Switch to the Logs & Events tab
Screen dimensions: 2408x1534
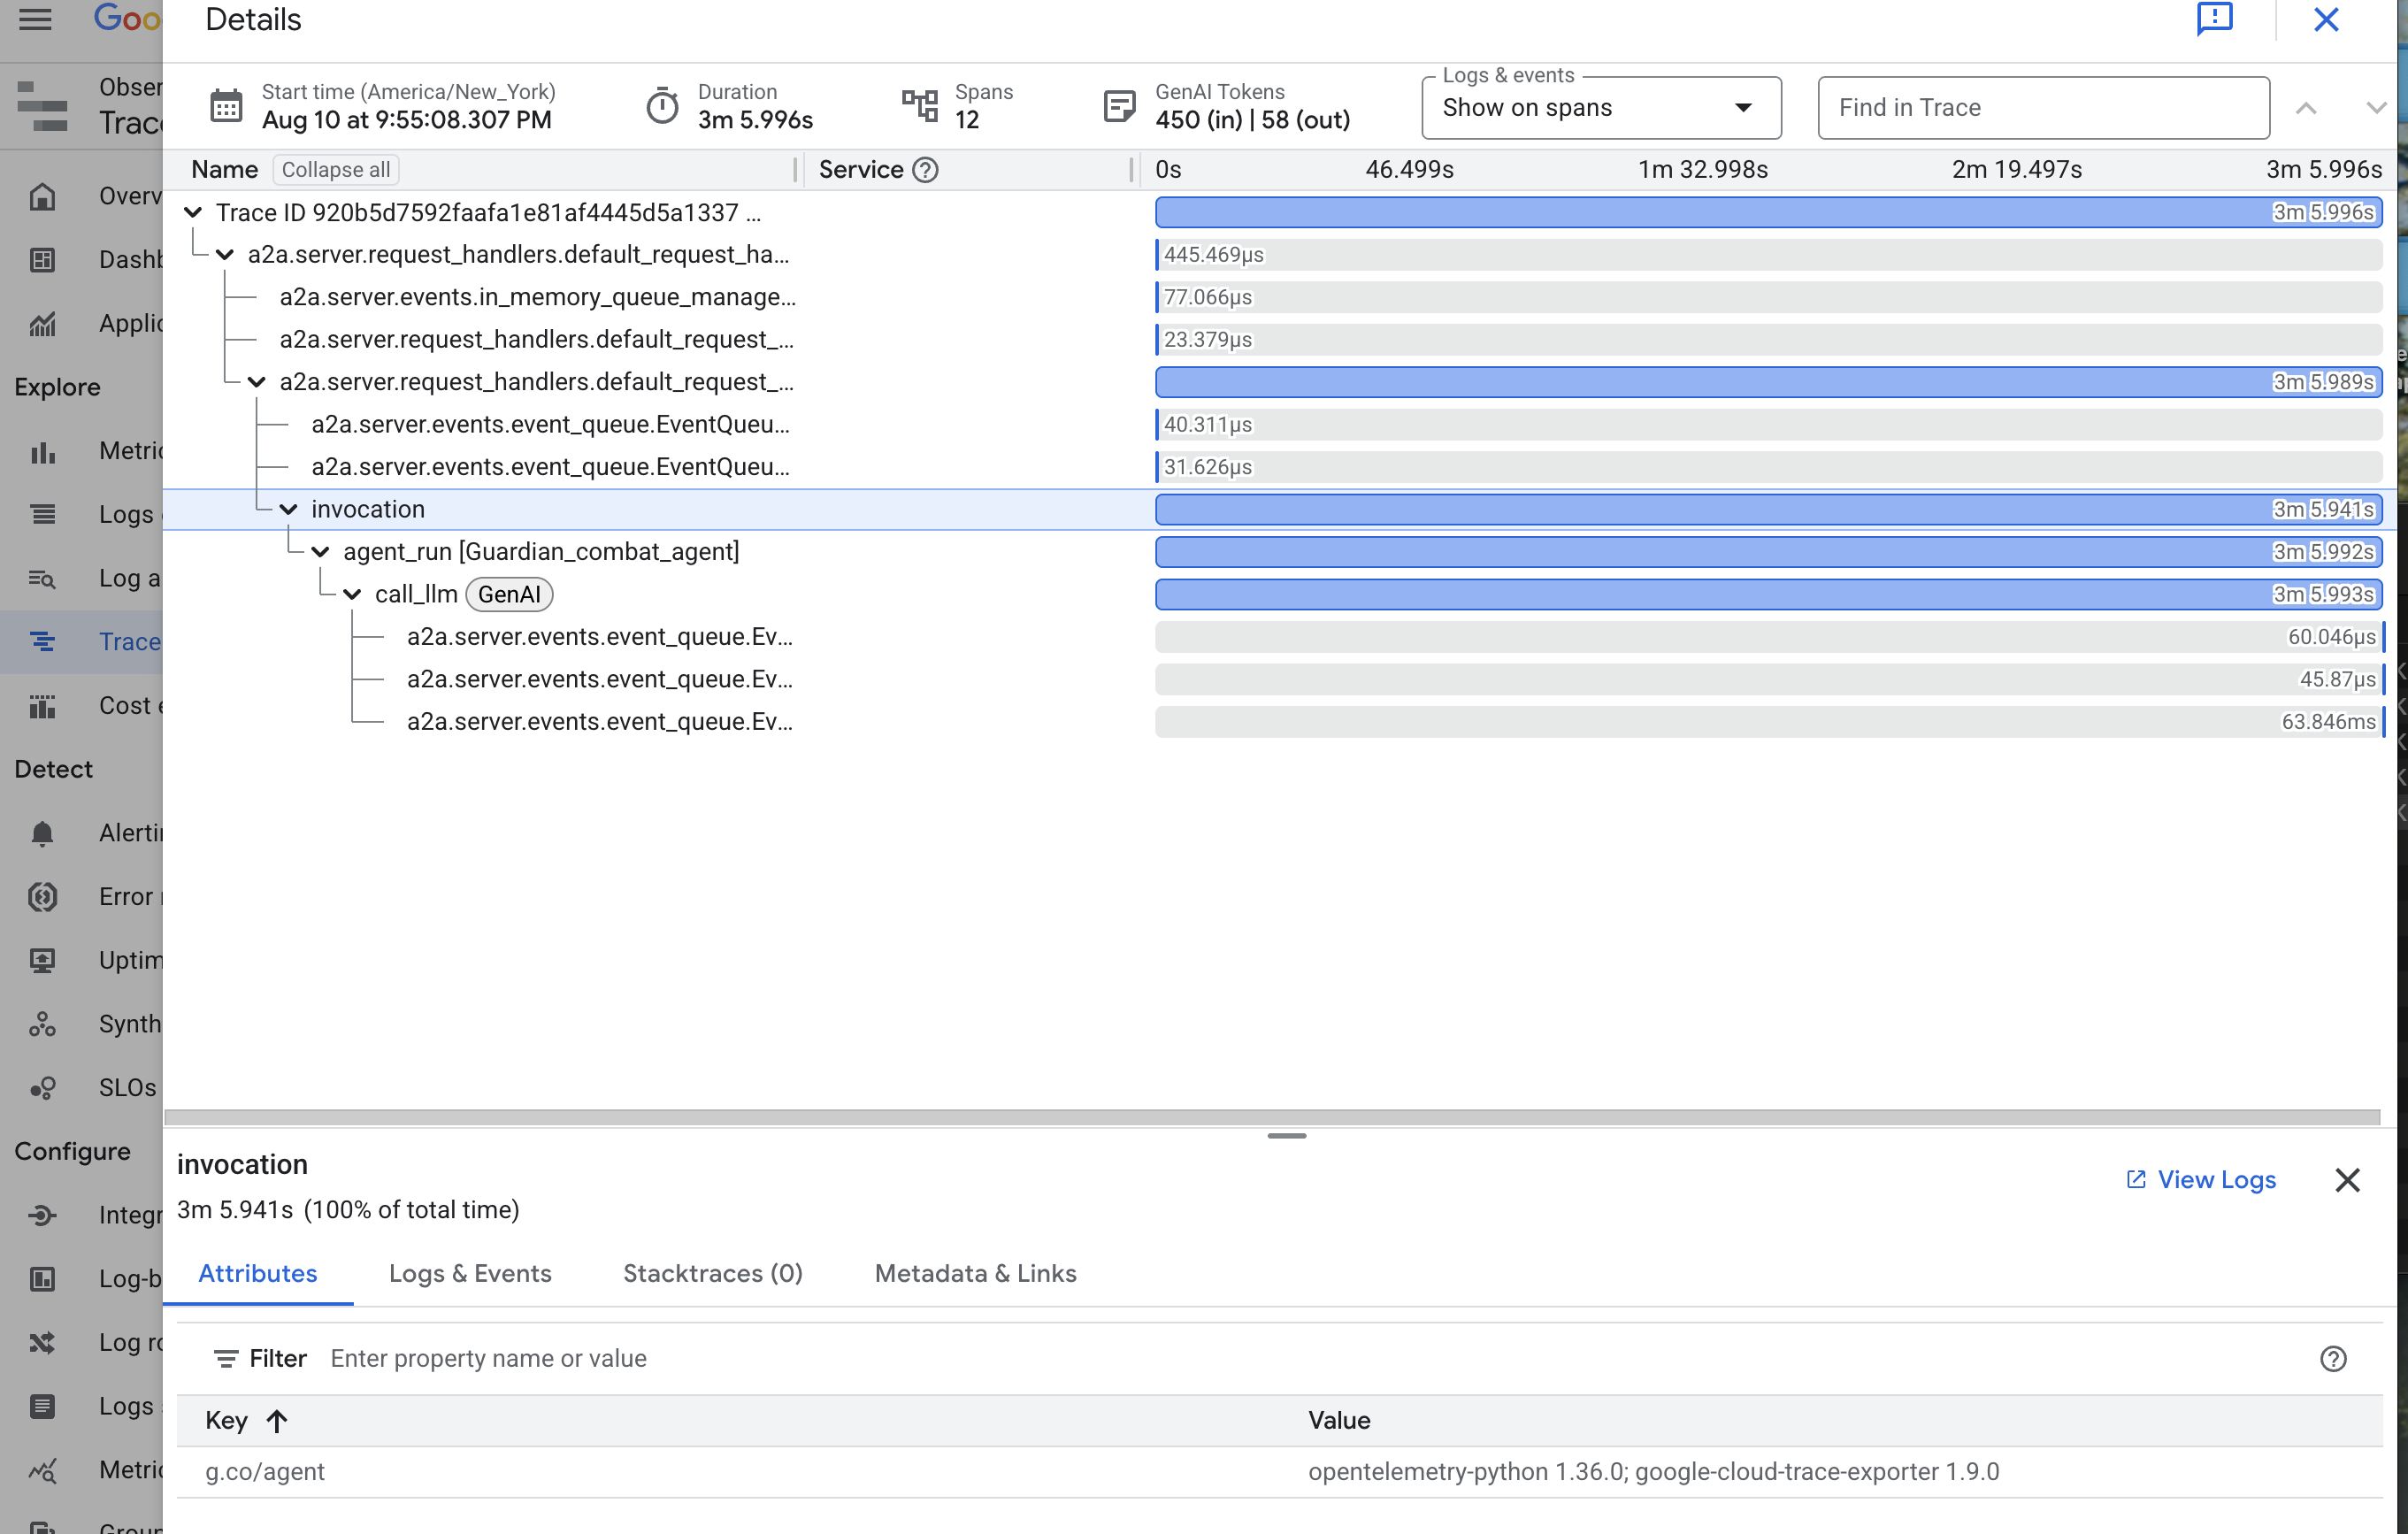(x=470, y=1273)
